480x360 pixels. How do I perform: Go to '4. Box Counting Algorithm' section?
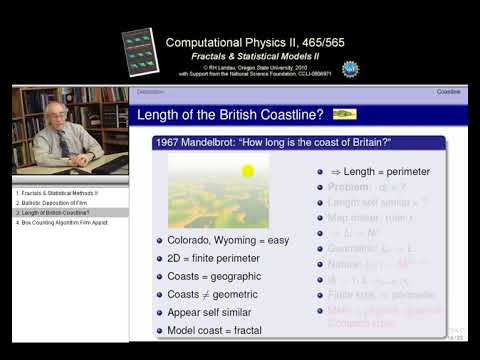[62, 222]
